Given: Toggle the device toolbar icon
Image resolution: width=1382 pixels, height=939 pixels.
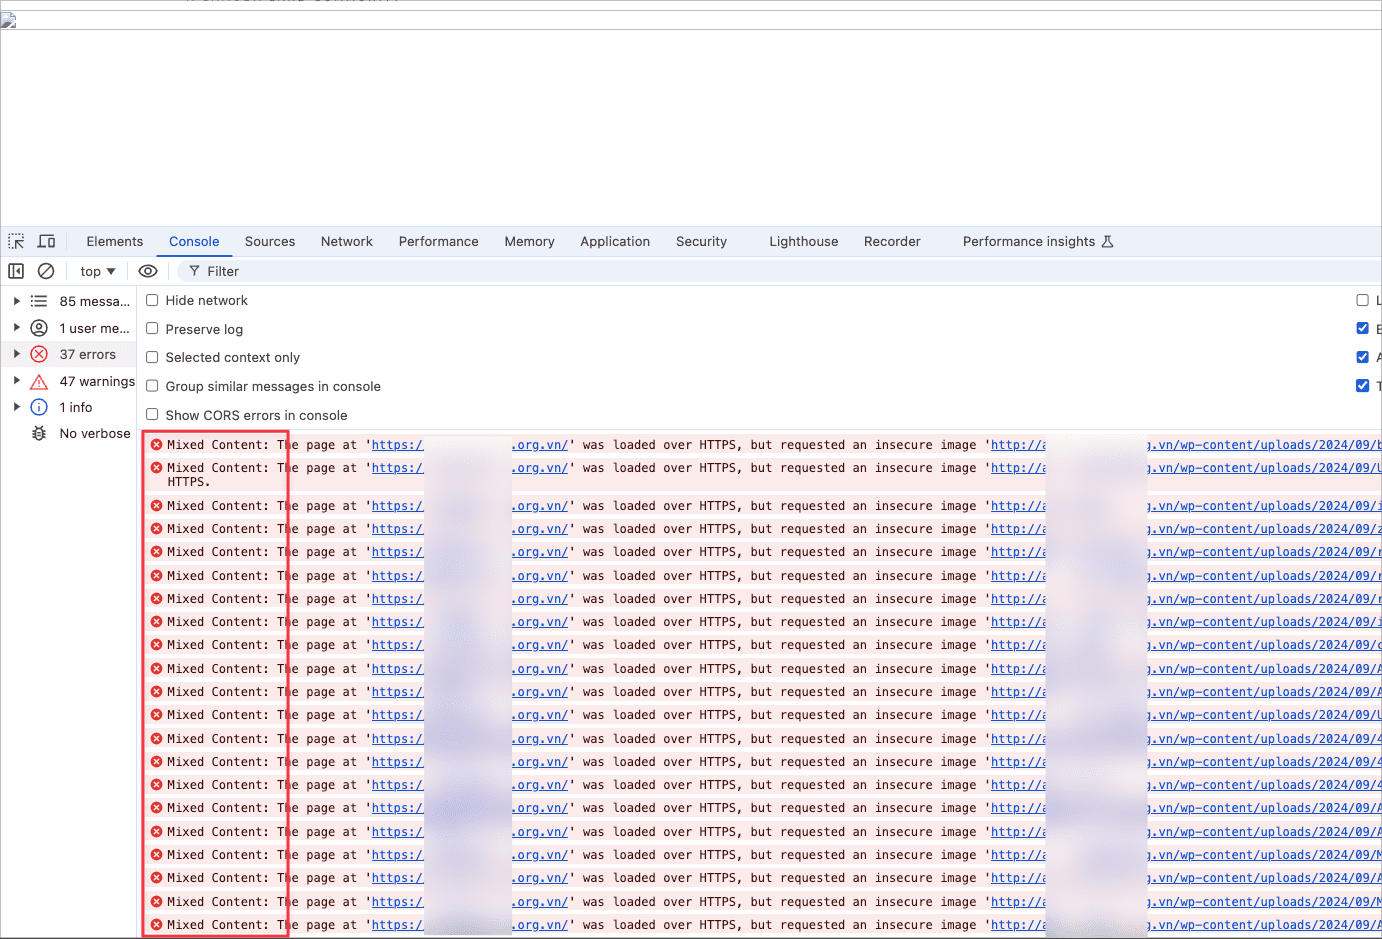Looking at the screenshot, I should tap(46, 241).
